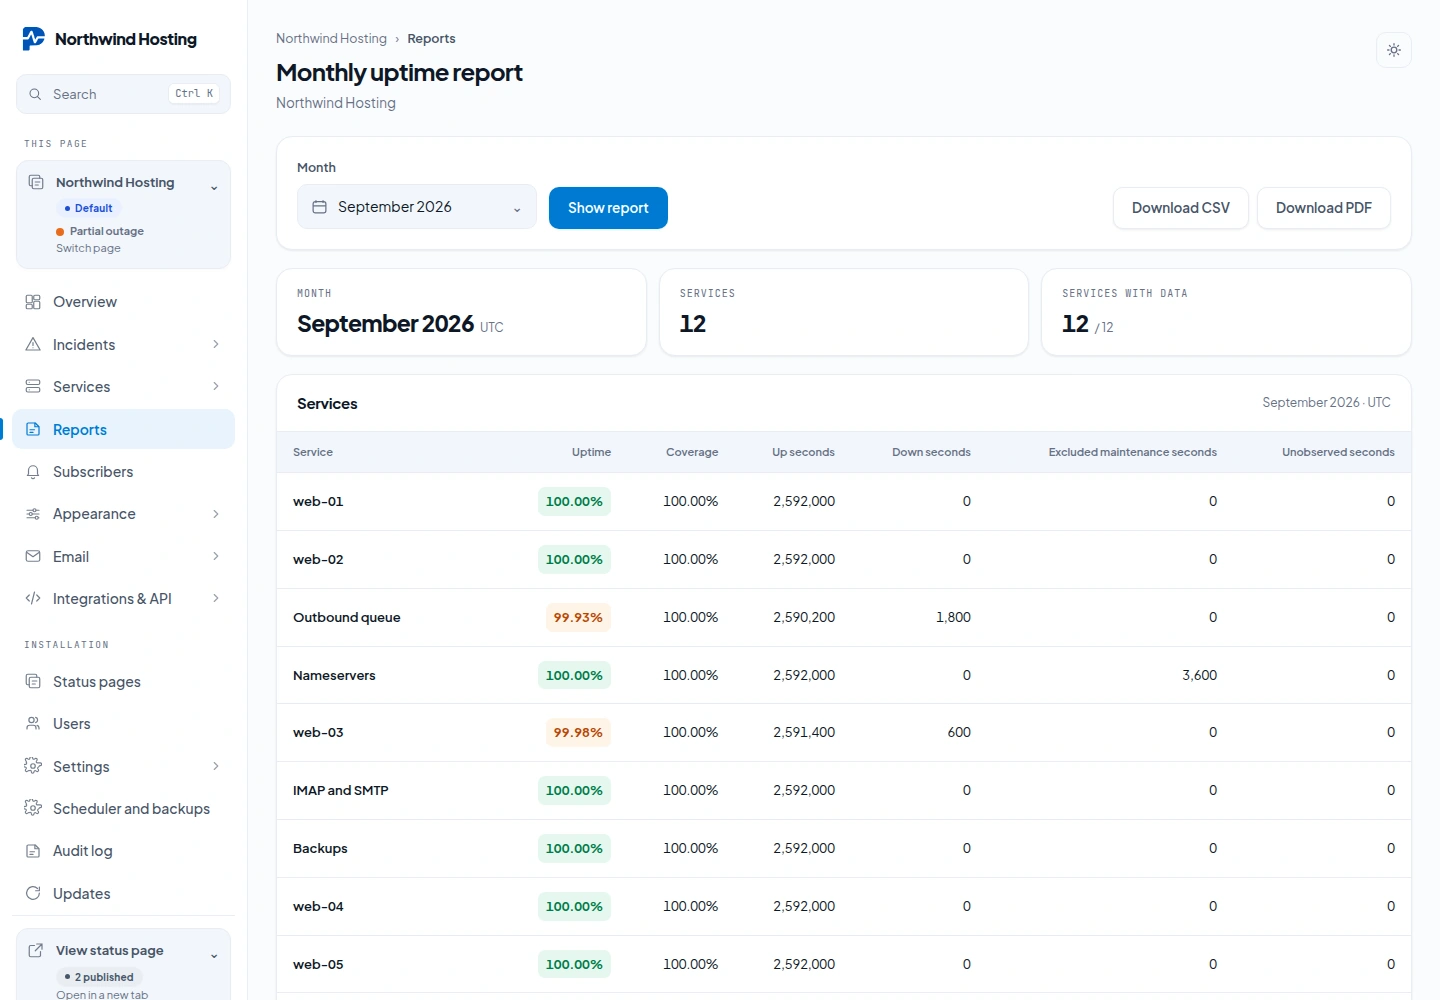Click the web-05 service name
This screenshot has height=1000, width=1440.
[318, 964]
